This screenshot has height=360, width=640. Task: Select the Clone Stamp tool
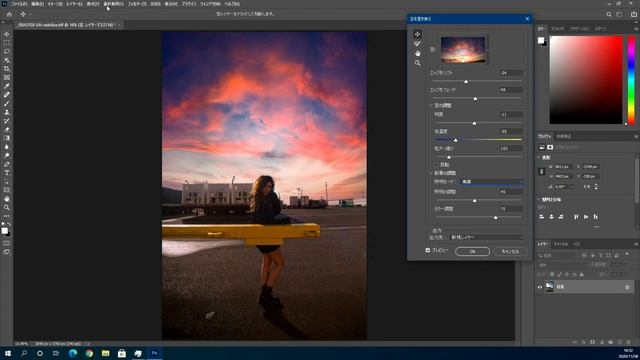point(7,112)
